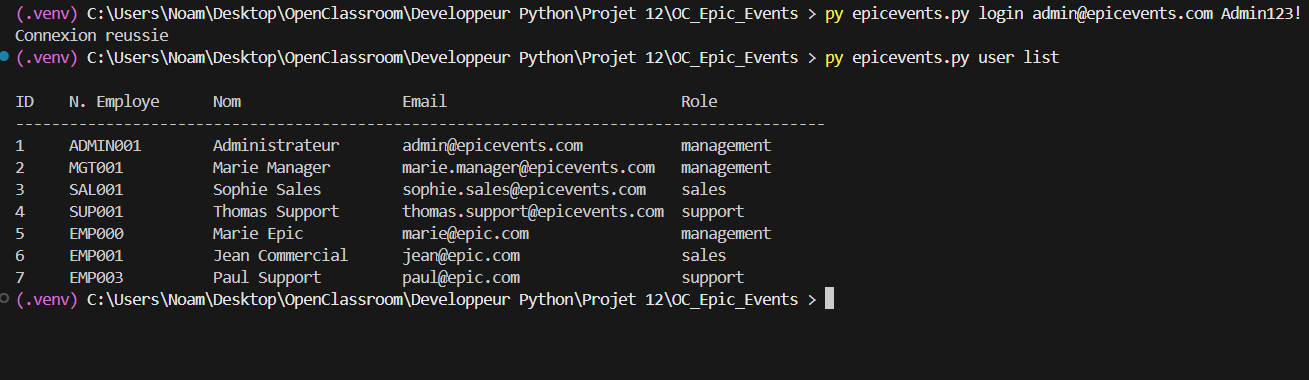Viewport: 1309px width, 380px height.
Task: Click the email 'marie@epic.com'
Action: tap(465, 234)
